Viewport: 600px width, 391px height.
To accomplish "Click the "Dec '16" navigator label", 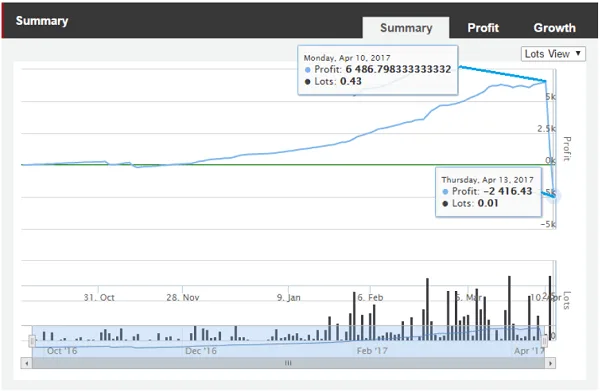I will click(201, 351).
